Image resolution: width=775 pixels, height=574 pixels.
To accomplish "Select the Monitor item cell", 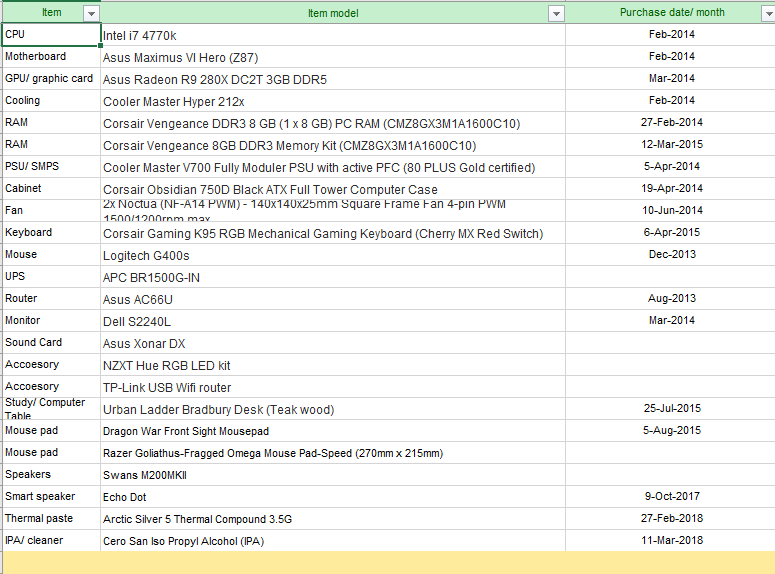I will 51,320.
